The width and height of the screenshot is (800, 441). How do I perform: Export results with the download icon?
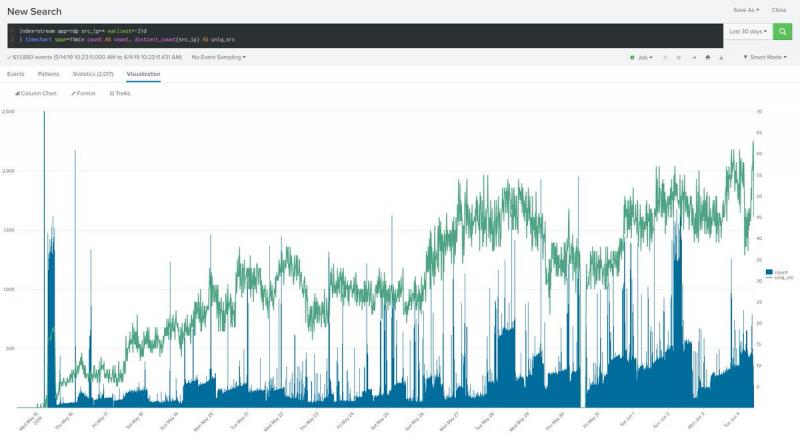point(722,57)
